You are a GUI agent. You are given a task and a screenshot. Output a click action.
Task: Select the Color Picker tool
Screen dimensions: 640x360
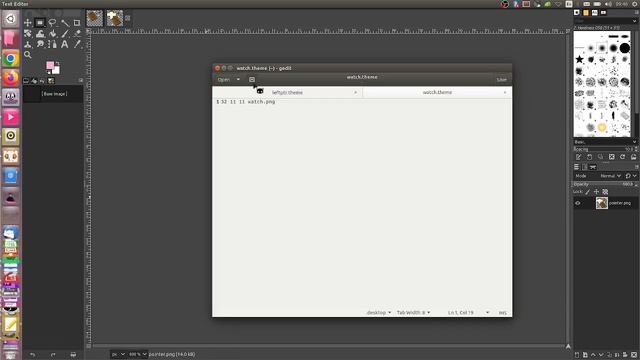click(78, 44)
